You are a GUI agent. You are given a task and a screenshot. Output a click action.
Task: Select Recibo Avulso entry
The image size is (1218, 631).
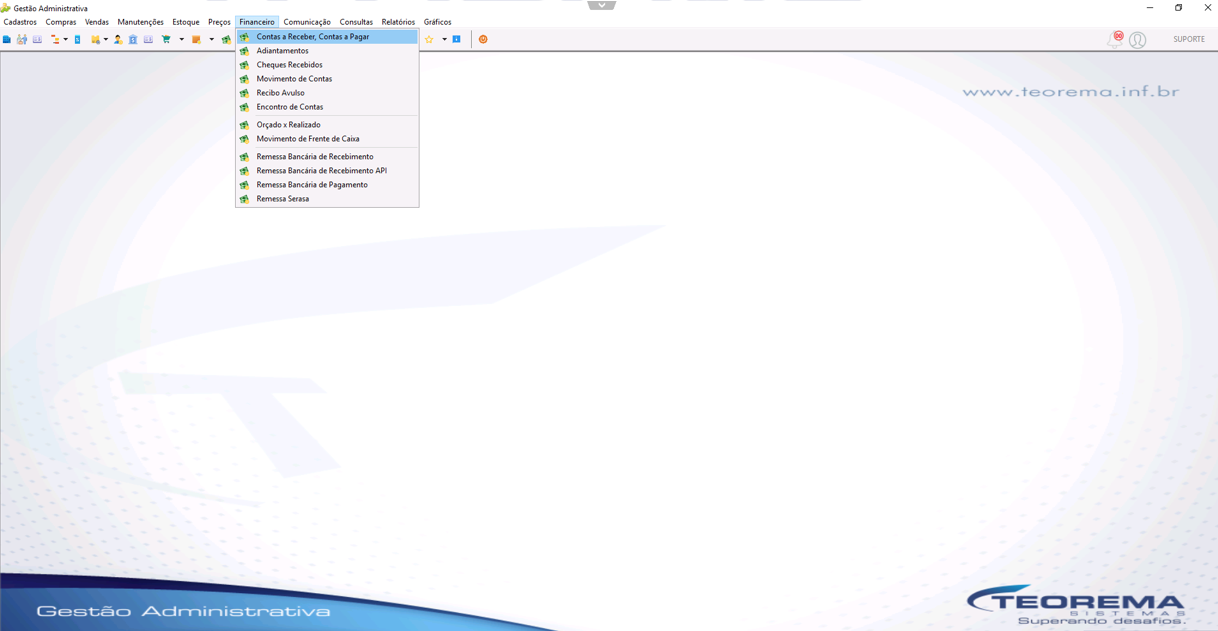tap(327, 93)
